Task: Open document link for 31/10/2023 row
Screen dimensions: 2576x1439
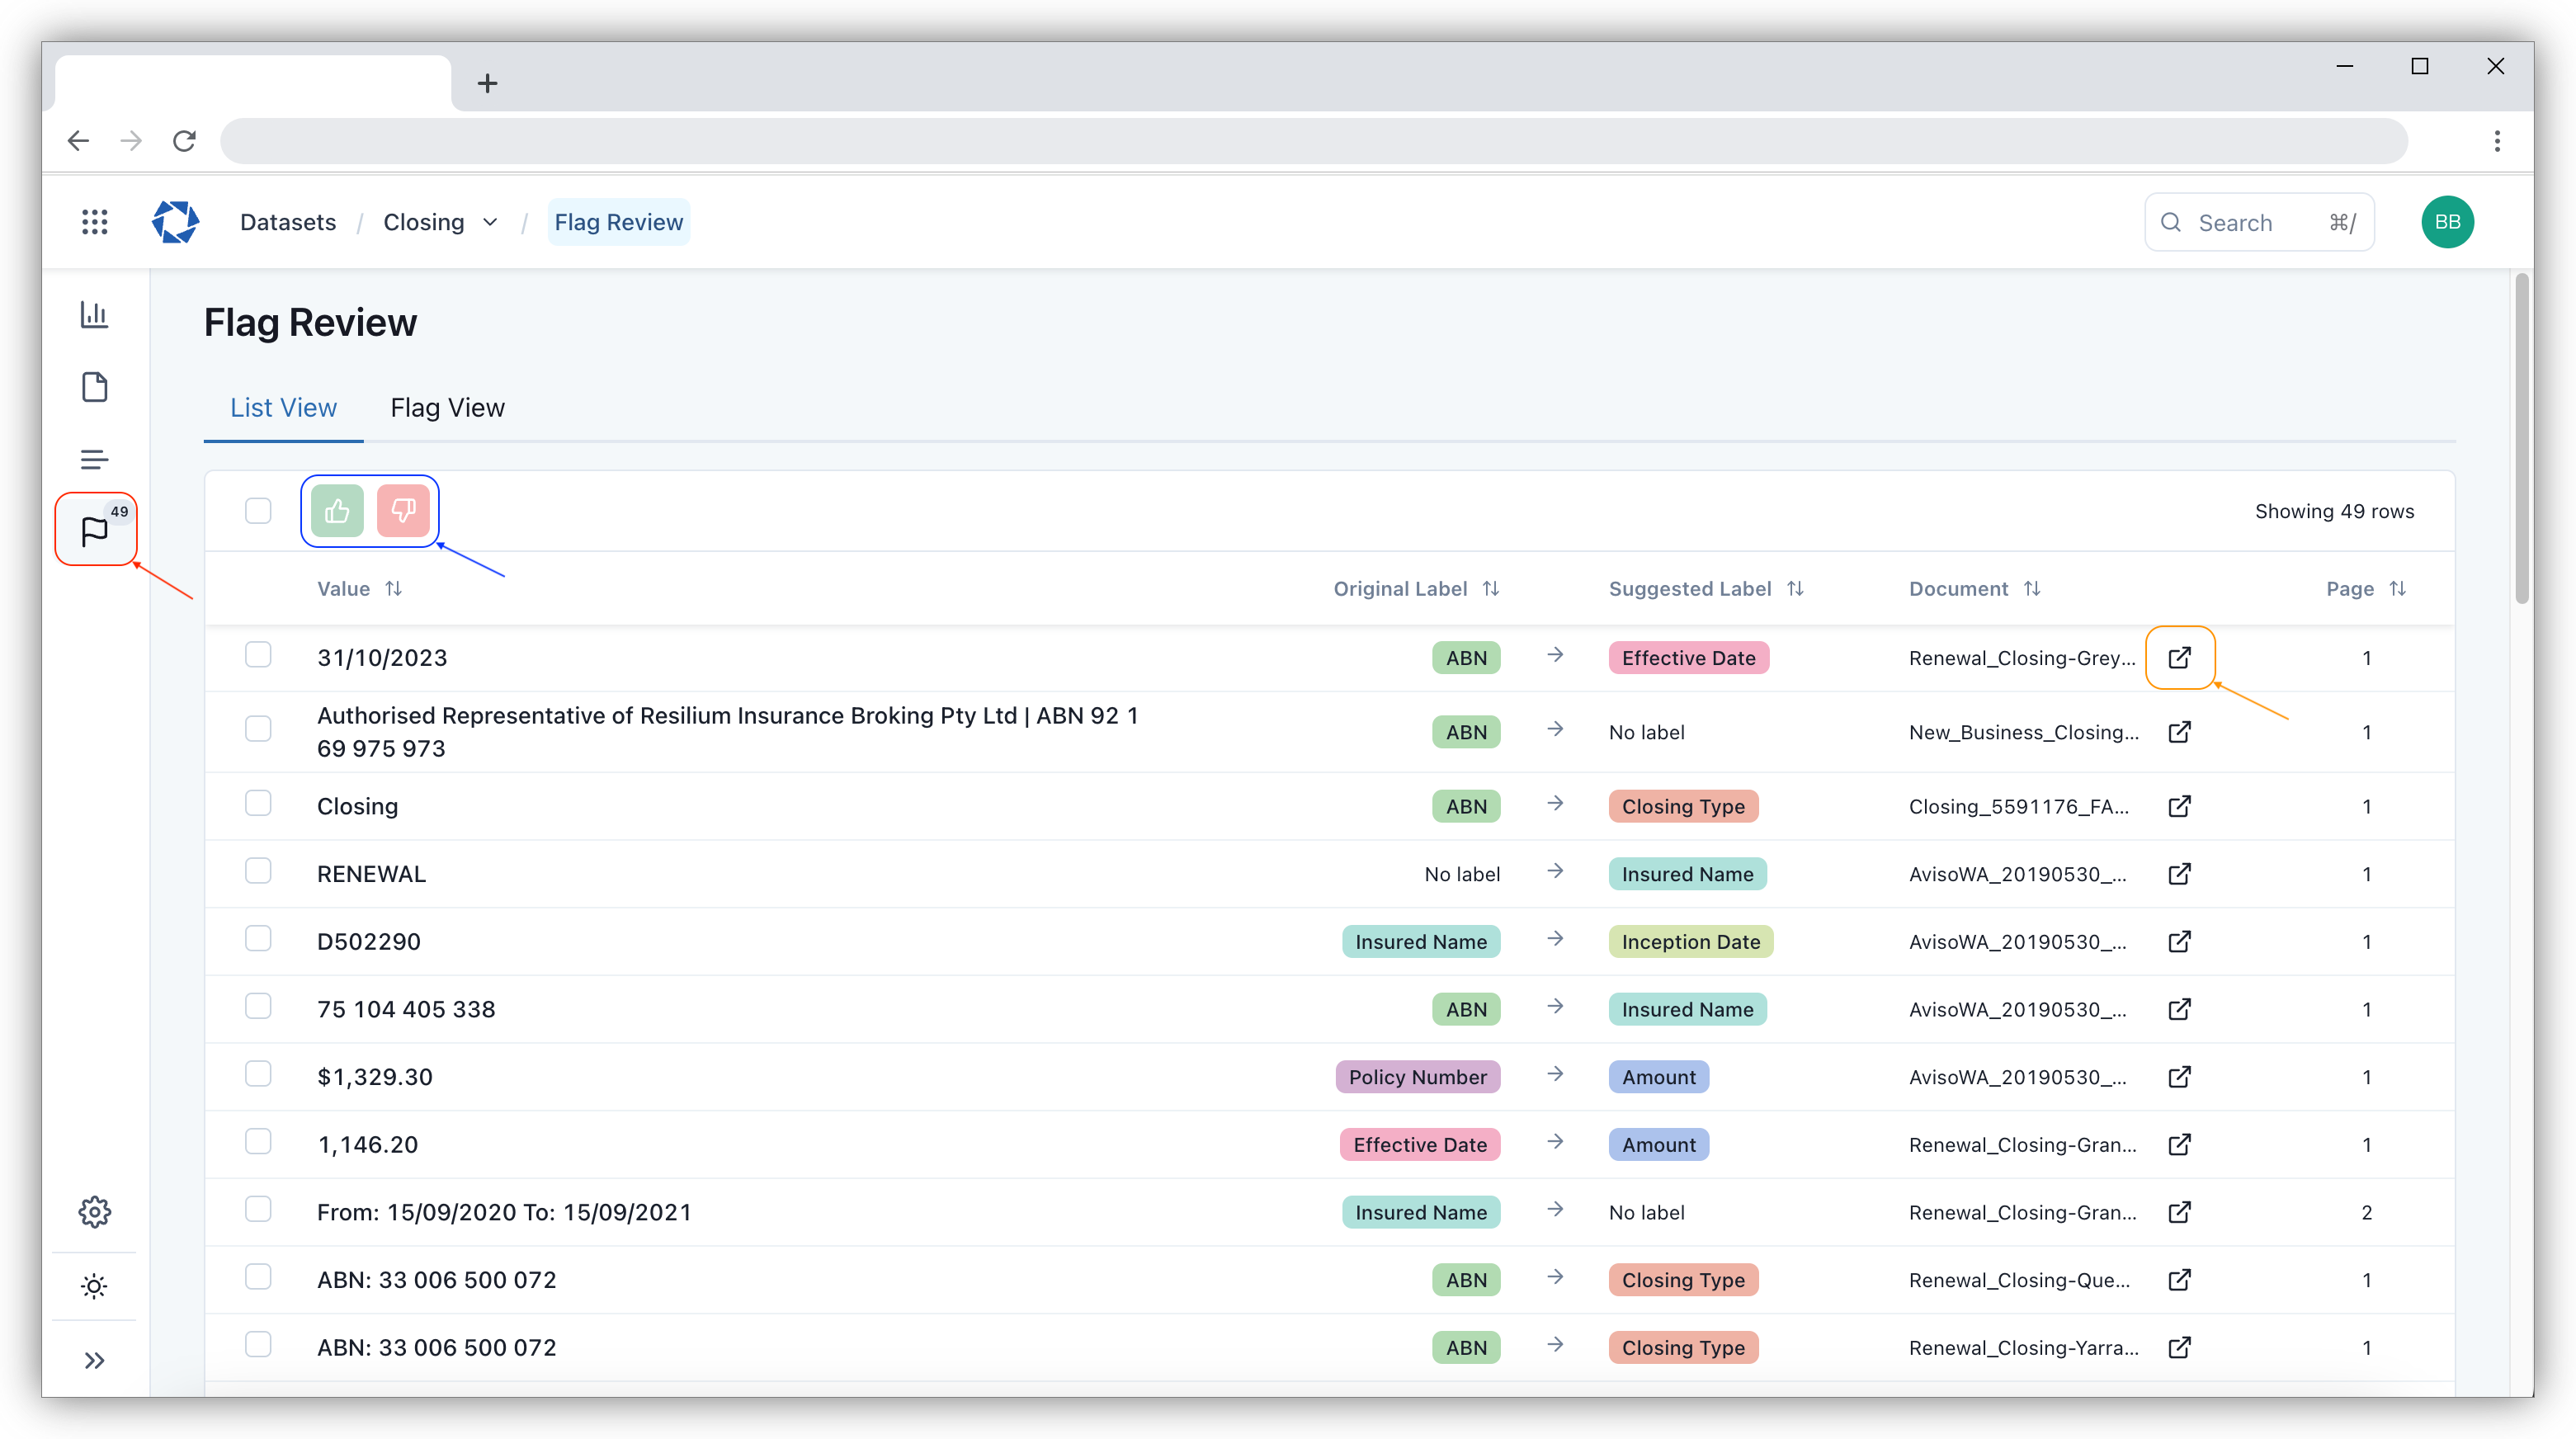Action: pos(2179,658)
